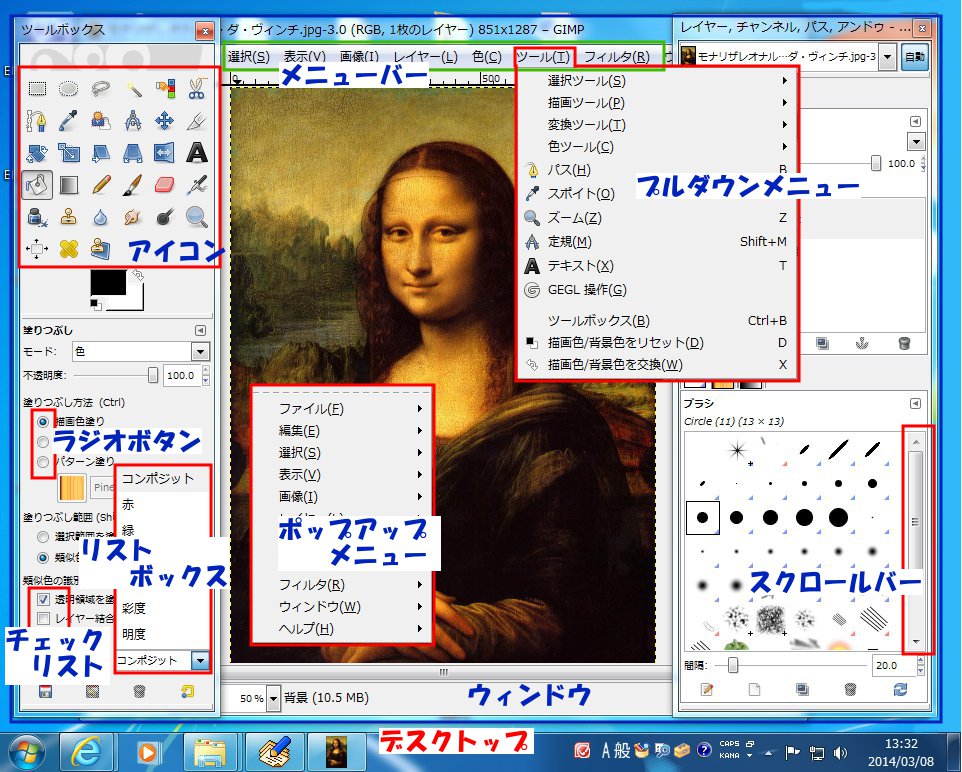
Task: Open the フィルタ(R) menu in menu bar
Action: (617, 57)
